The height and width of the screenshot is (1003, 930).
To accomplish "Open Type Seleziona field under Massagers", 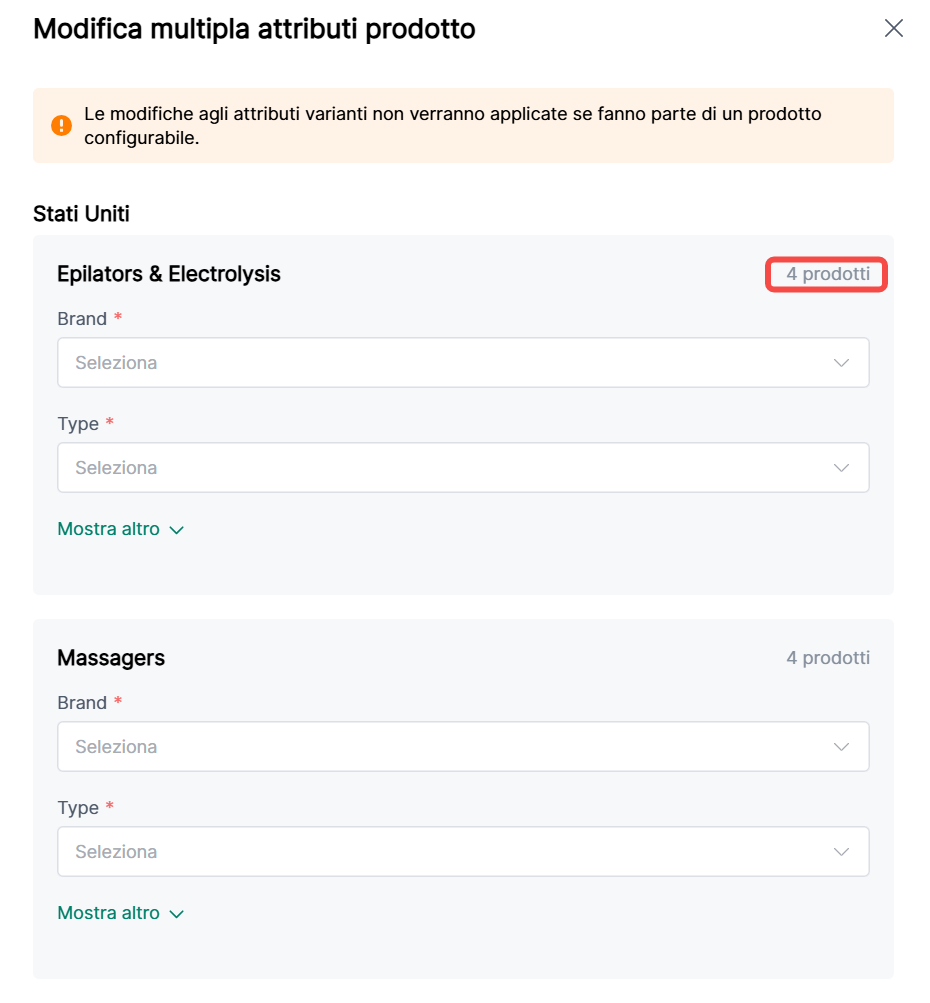I will [440, 852].
